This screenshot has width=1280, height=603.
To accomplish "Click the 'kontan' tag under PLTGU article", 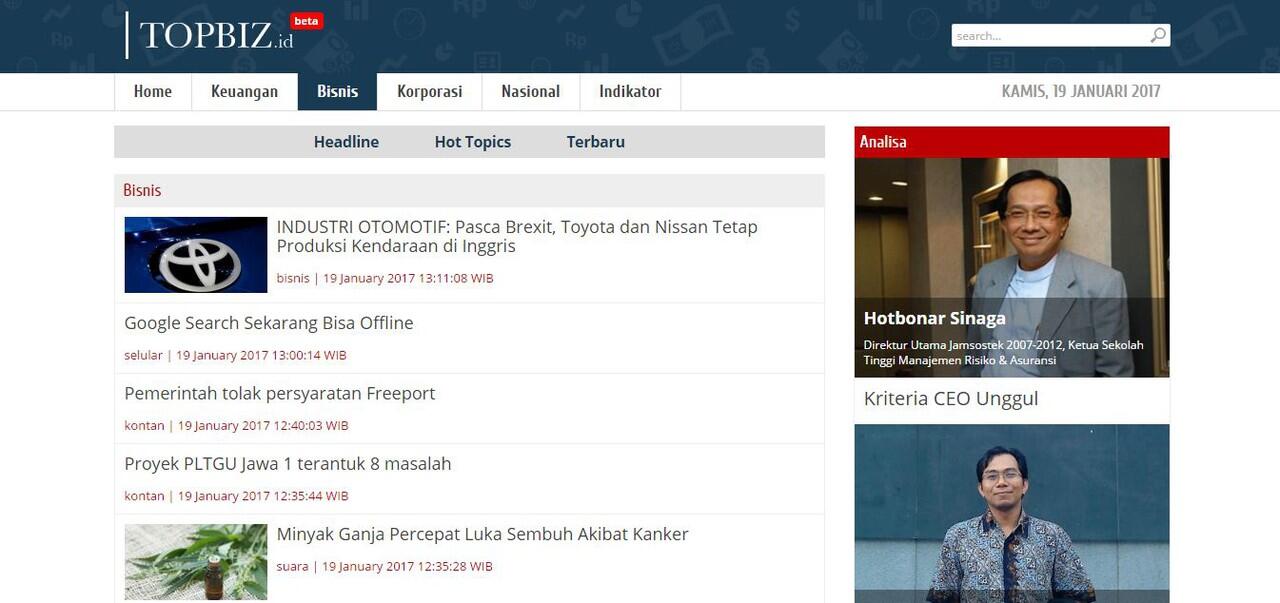I will tap(144, 496).
